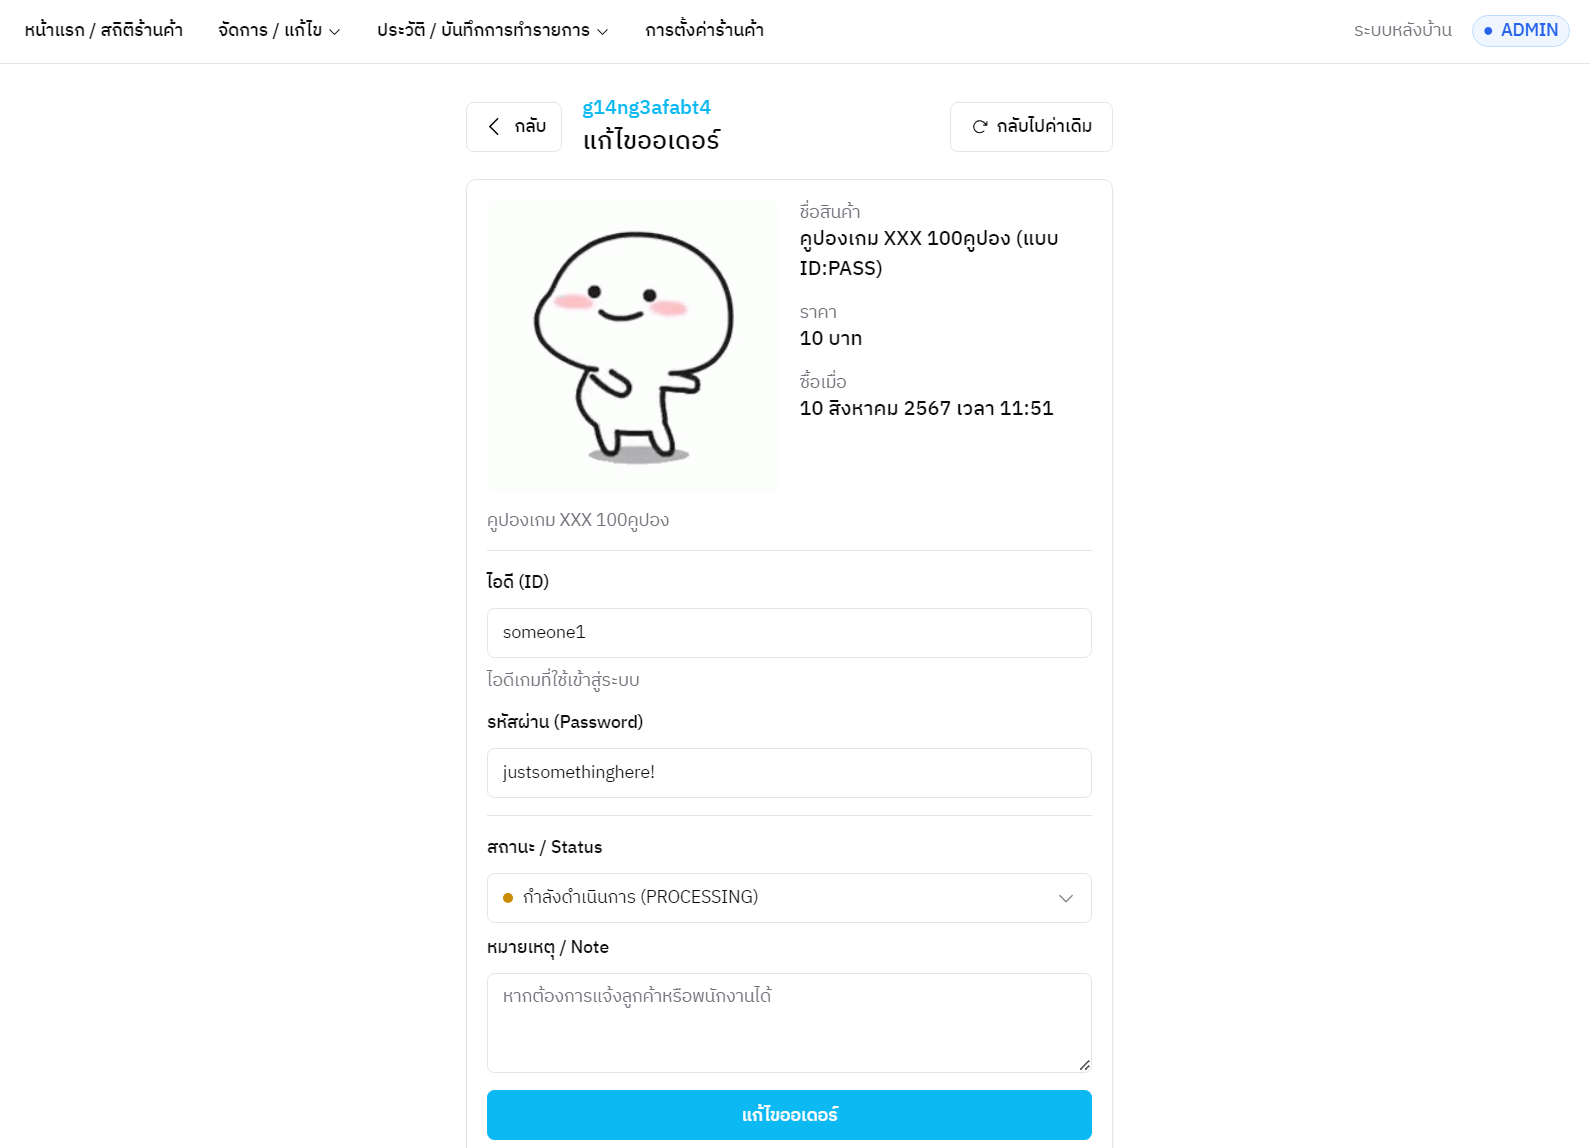Viewport: 1590px width, 1148px height.
Task: Open การตั้งค่าร้านค้า page
Action: point(705,30)
